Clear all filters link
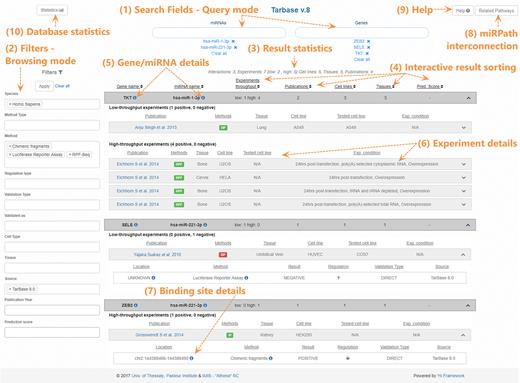This screenshot has width=520, height=383. 62,86
